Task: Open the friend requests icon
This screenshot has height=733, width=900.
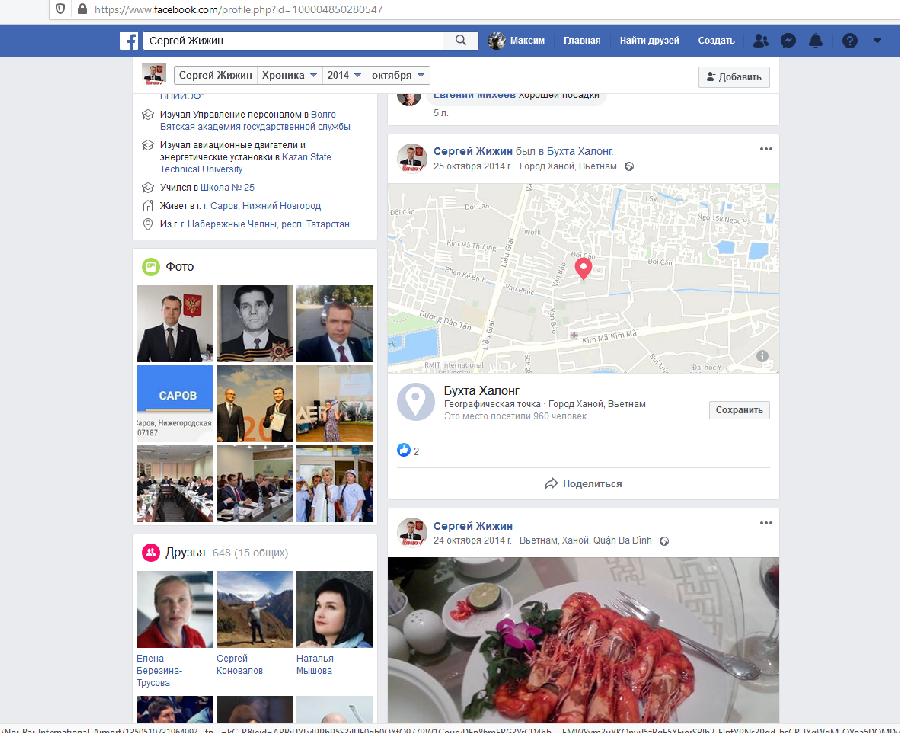Action: [x=761, y=41]
